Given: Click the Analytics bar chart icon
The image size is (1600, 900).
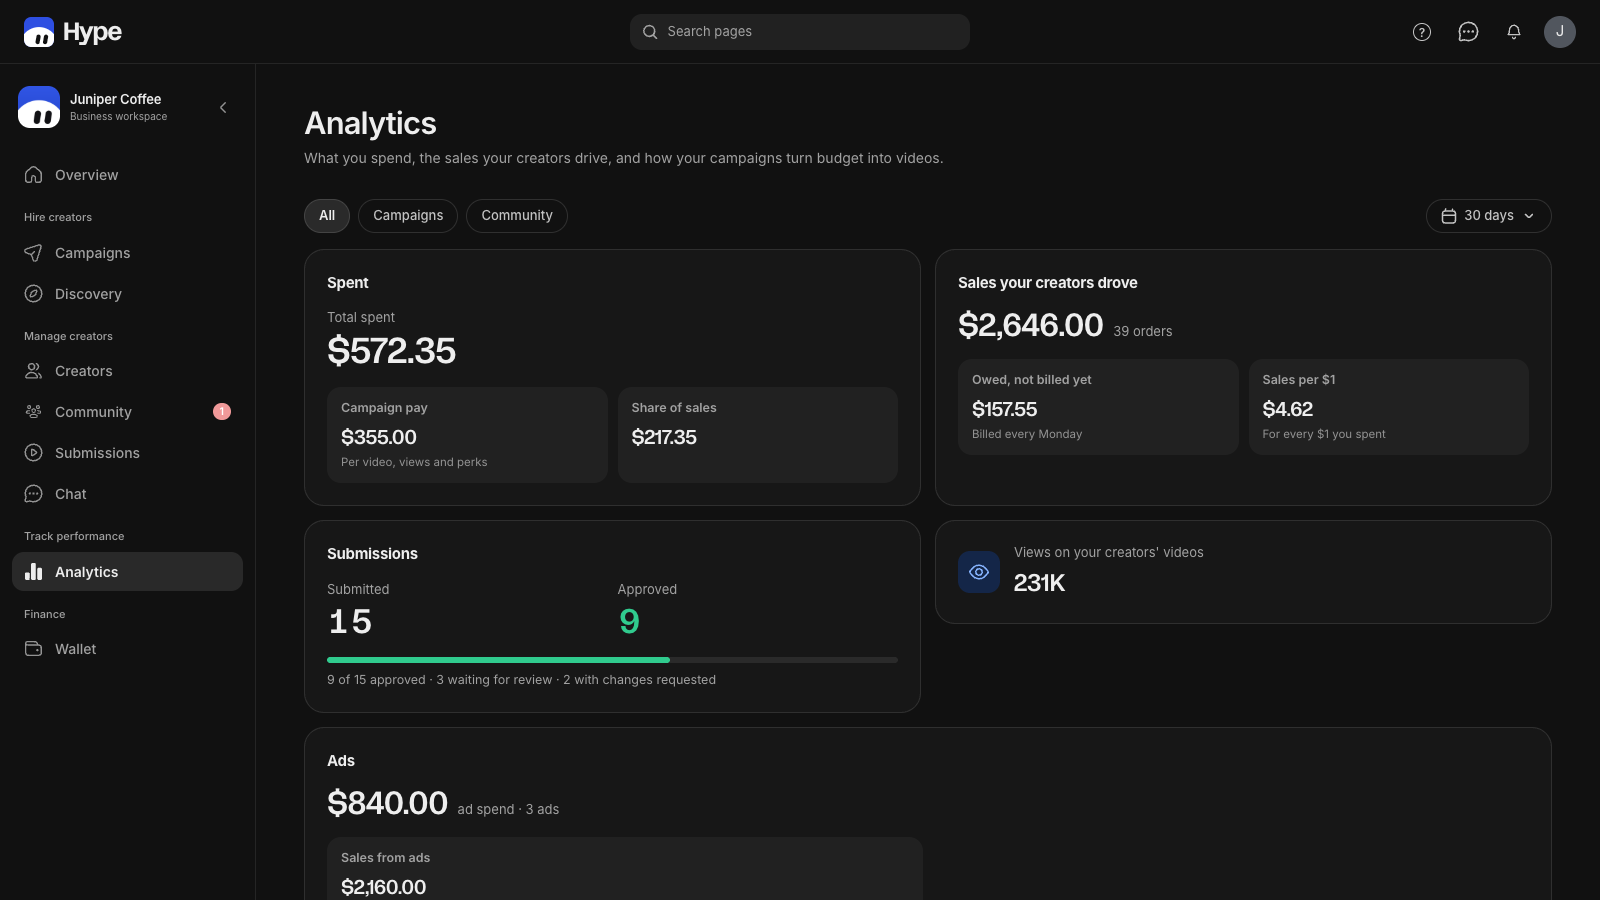Looking at the screenshot, I should pyautogui.click(x=34, y=572).
